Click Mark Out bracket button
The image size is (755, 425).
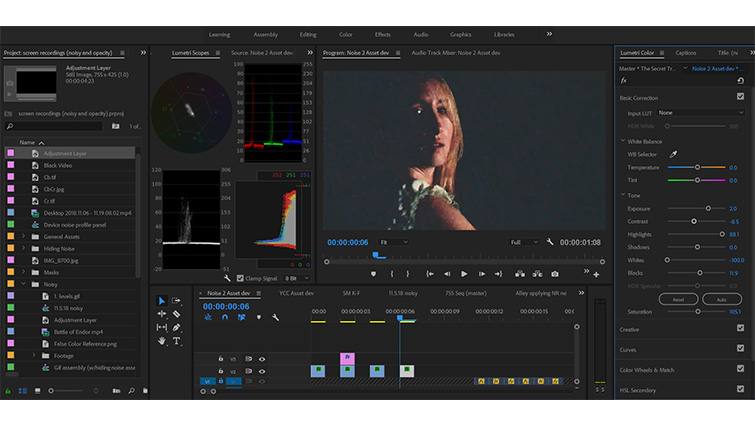[408, 274]
